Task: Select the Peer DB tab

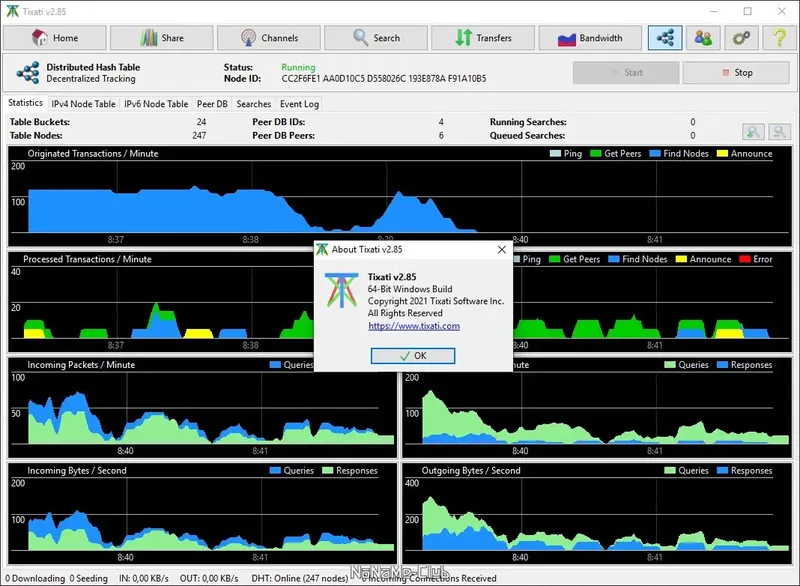Action: tap(212, 104)
